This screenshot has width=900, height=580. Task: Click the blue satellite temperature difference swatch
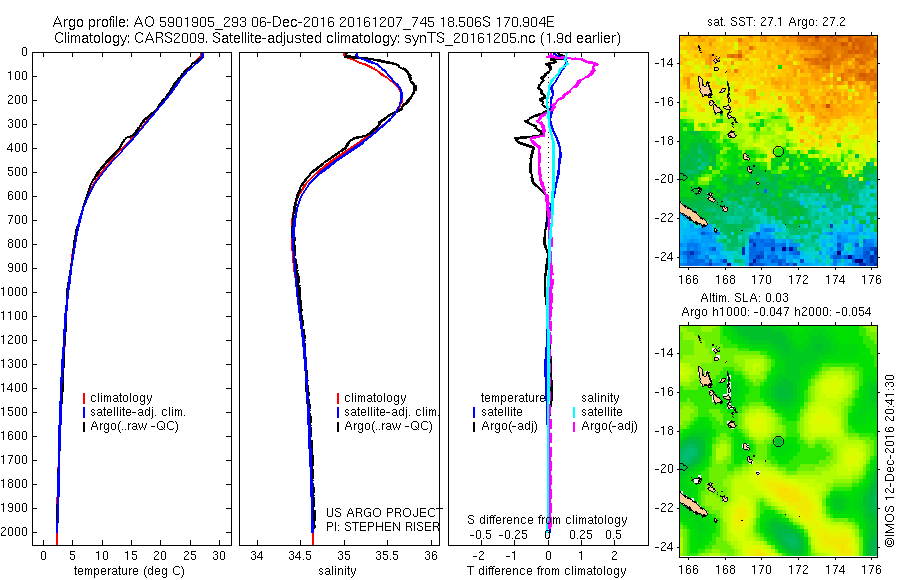[474, 412]
